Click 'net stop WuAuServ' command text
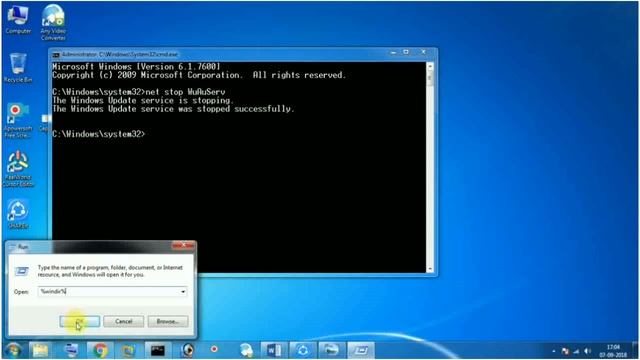This screenshot has height=360, width=640. pos(185,92)
